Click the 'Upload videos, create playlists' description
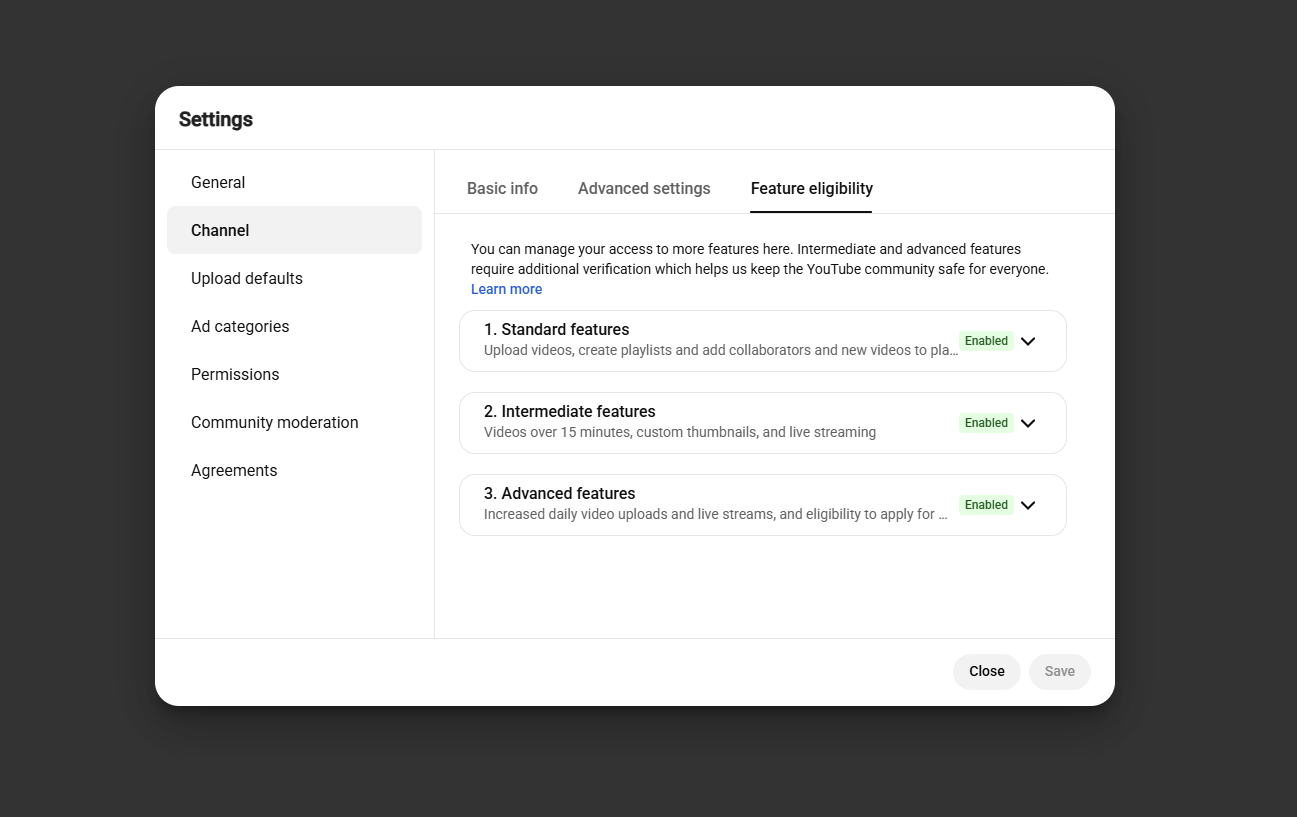The width and height of the screenshot is (1297, 817). (721, 351)
